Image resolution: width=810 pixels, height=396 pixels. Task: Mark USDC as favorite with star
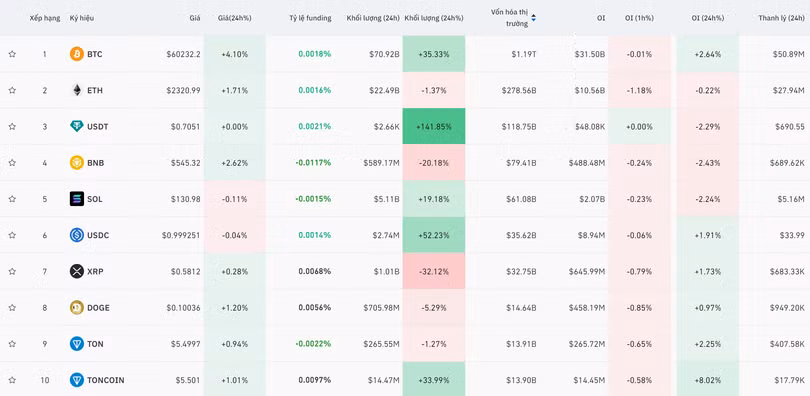12,235
